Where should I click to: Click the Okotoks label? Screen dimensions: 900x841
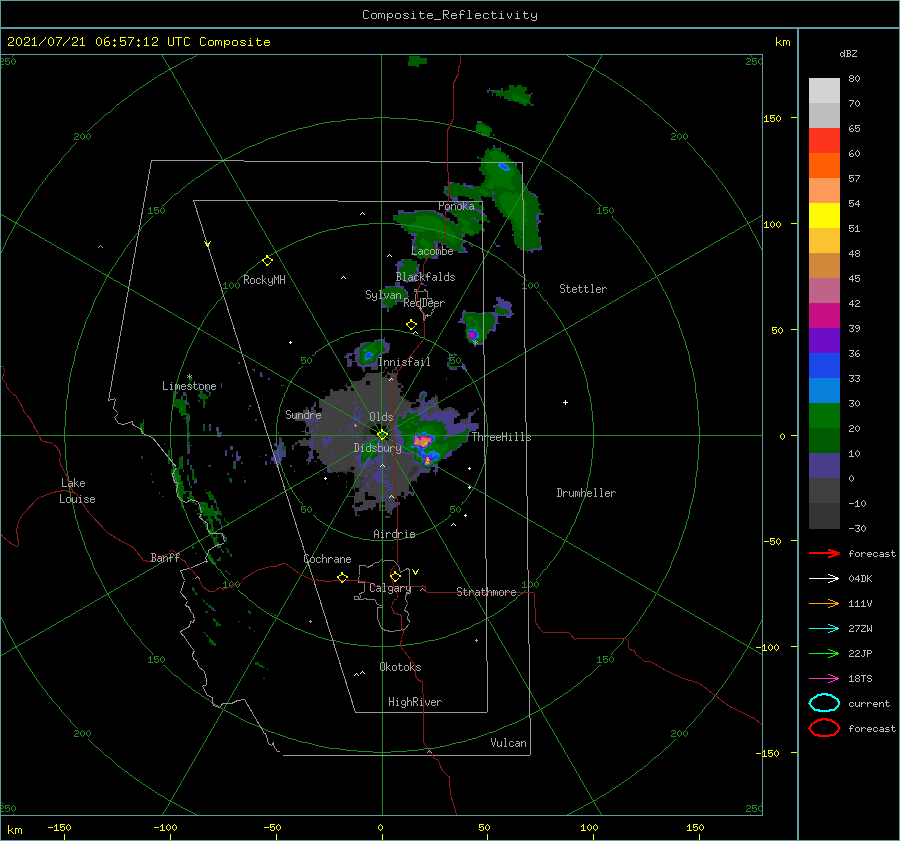coord(400,667)
